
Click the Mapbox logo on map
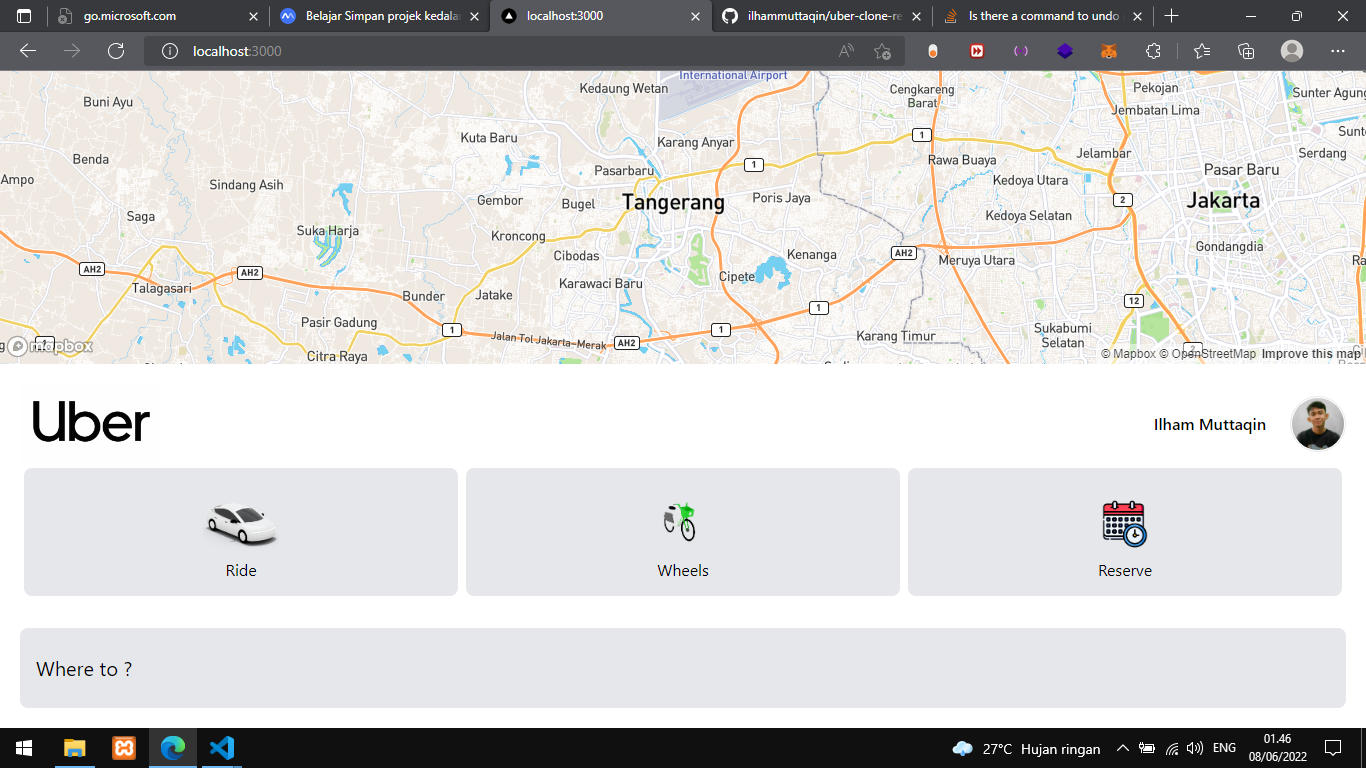(x=50, y=346)
